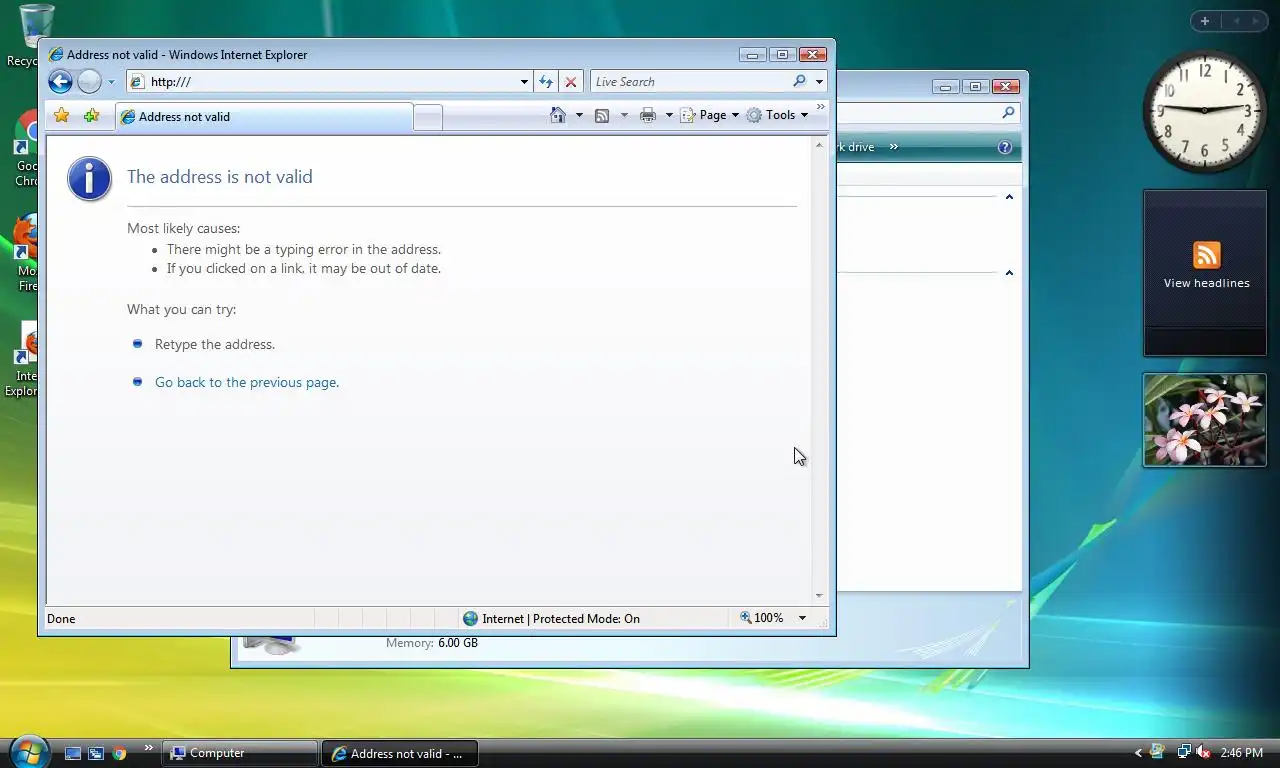The image size is (1280, 768).
Task: Select the Address not valid tab
Action: point(264,117)
